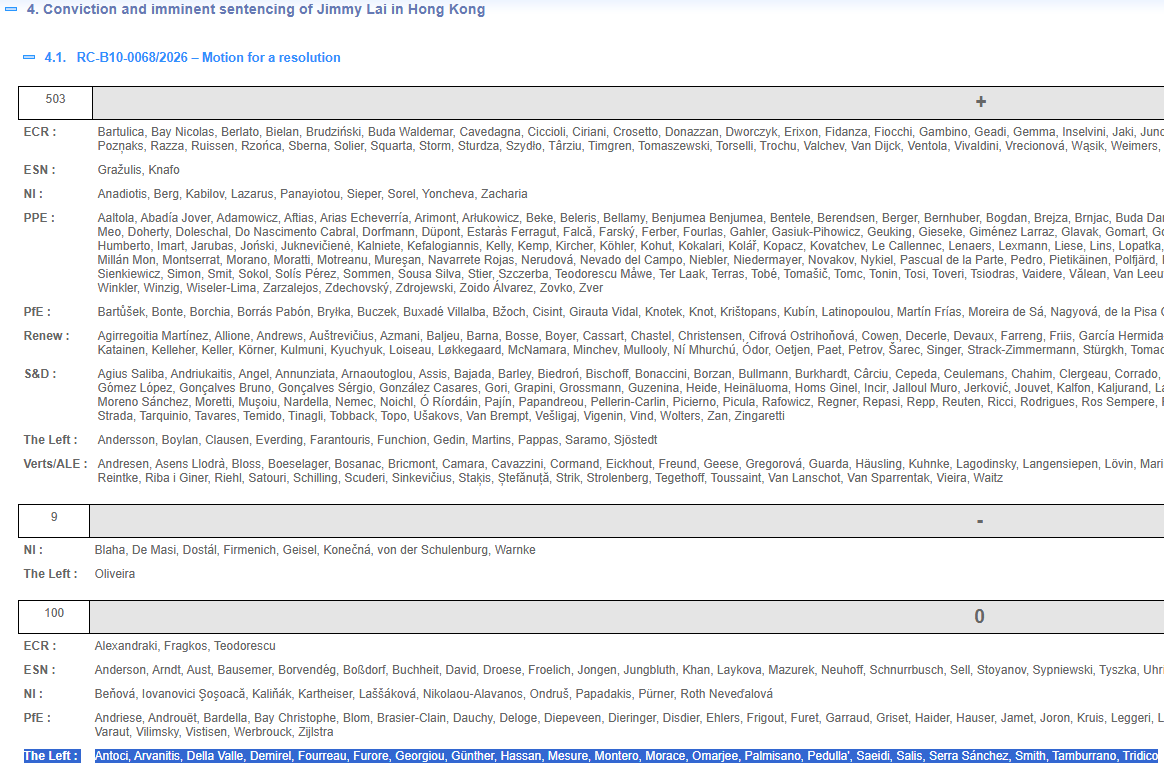Image resolution: width=1164 pixels, height=765 pixels.
Task: Select the S&D group label
Action: tap(40, 374)
